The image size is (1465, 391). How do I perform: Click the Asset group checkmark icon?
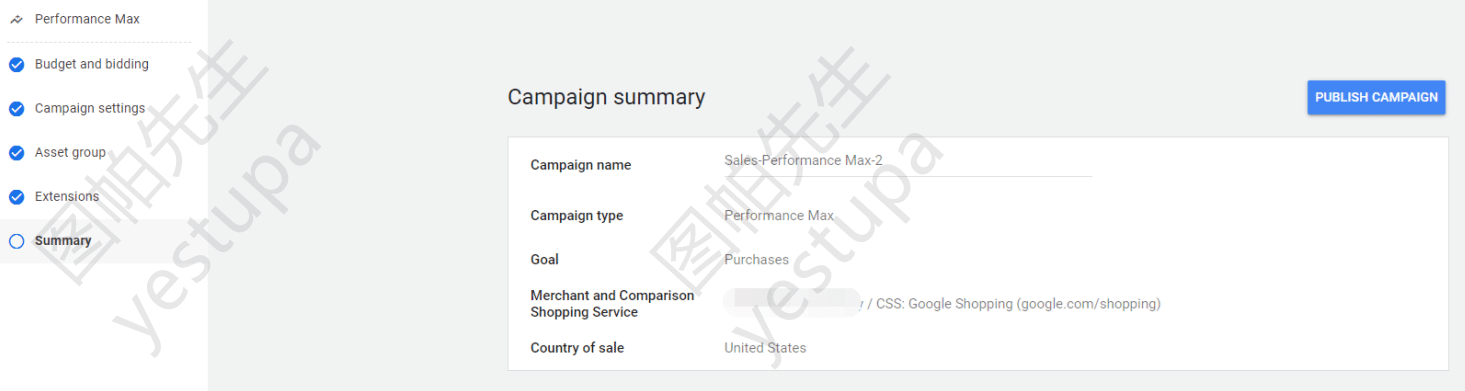tap(16, 153)
